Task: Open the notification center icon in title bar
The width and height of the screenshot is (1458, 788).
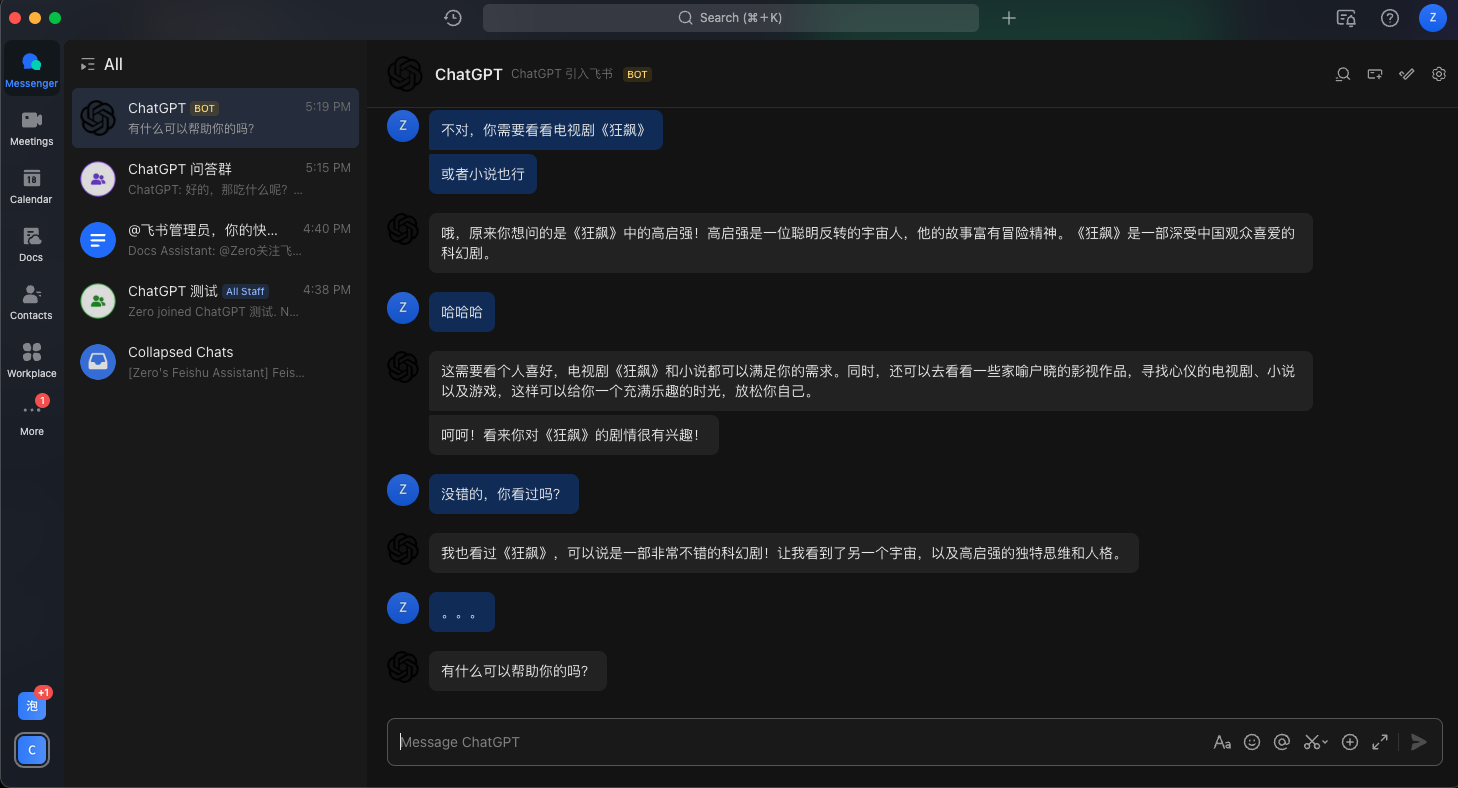Action: (1346, 18)
